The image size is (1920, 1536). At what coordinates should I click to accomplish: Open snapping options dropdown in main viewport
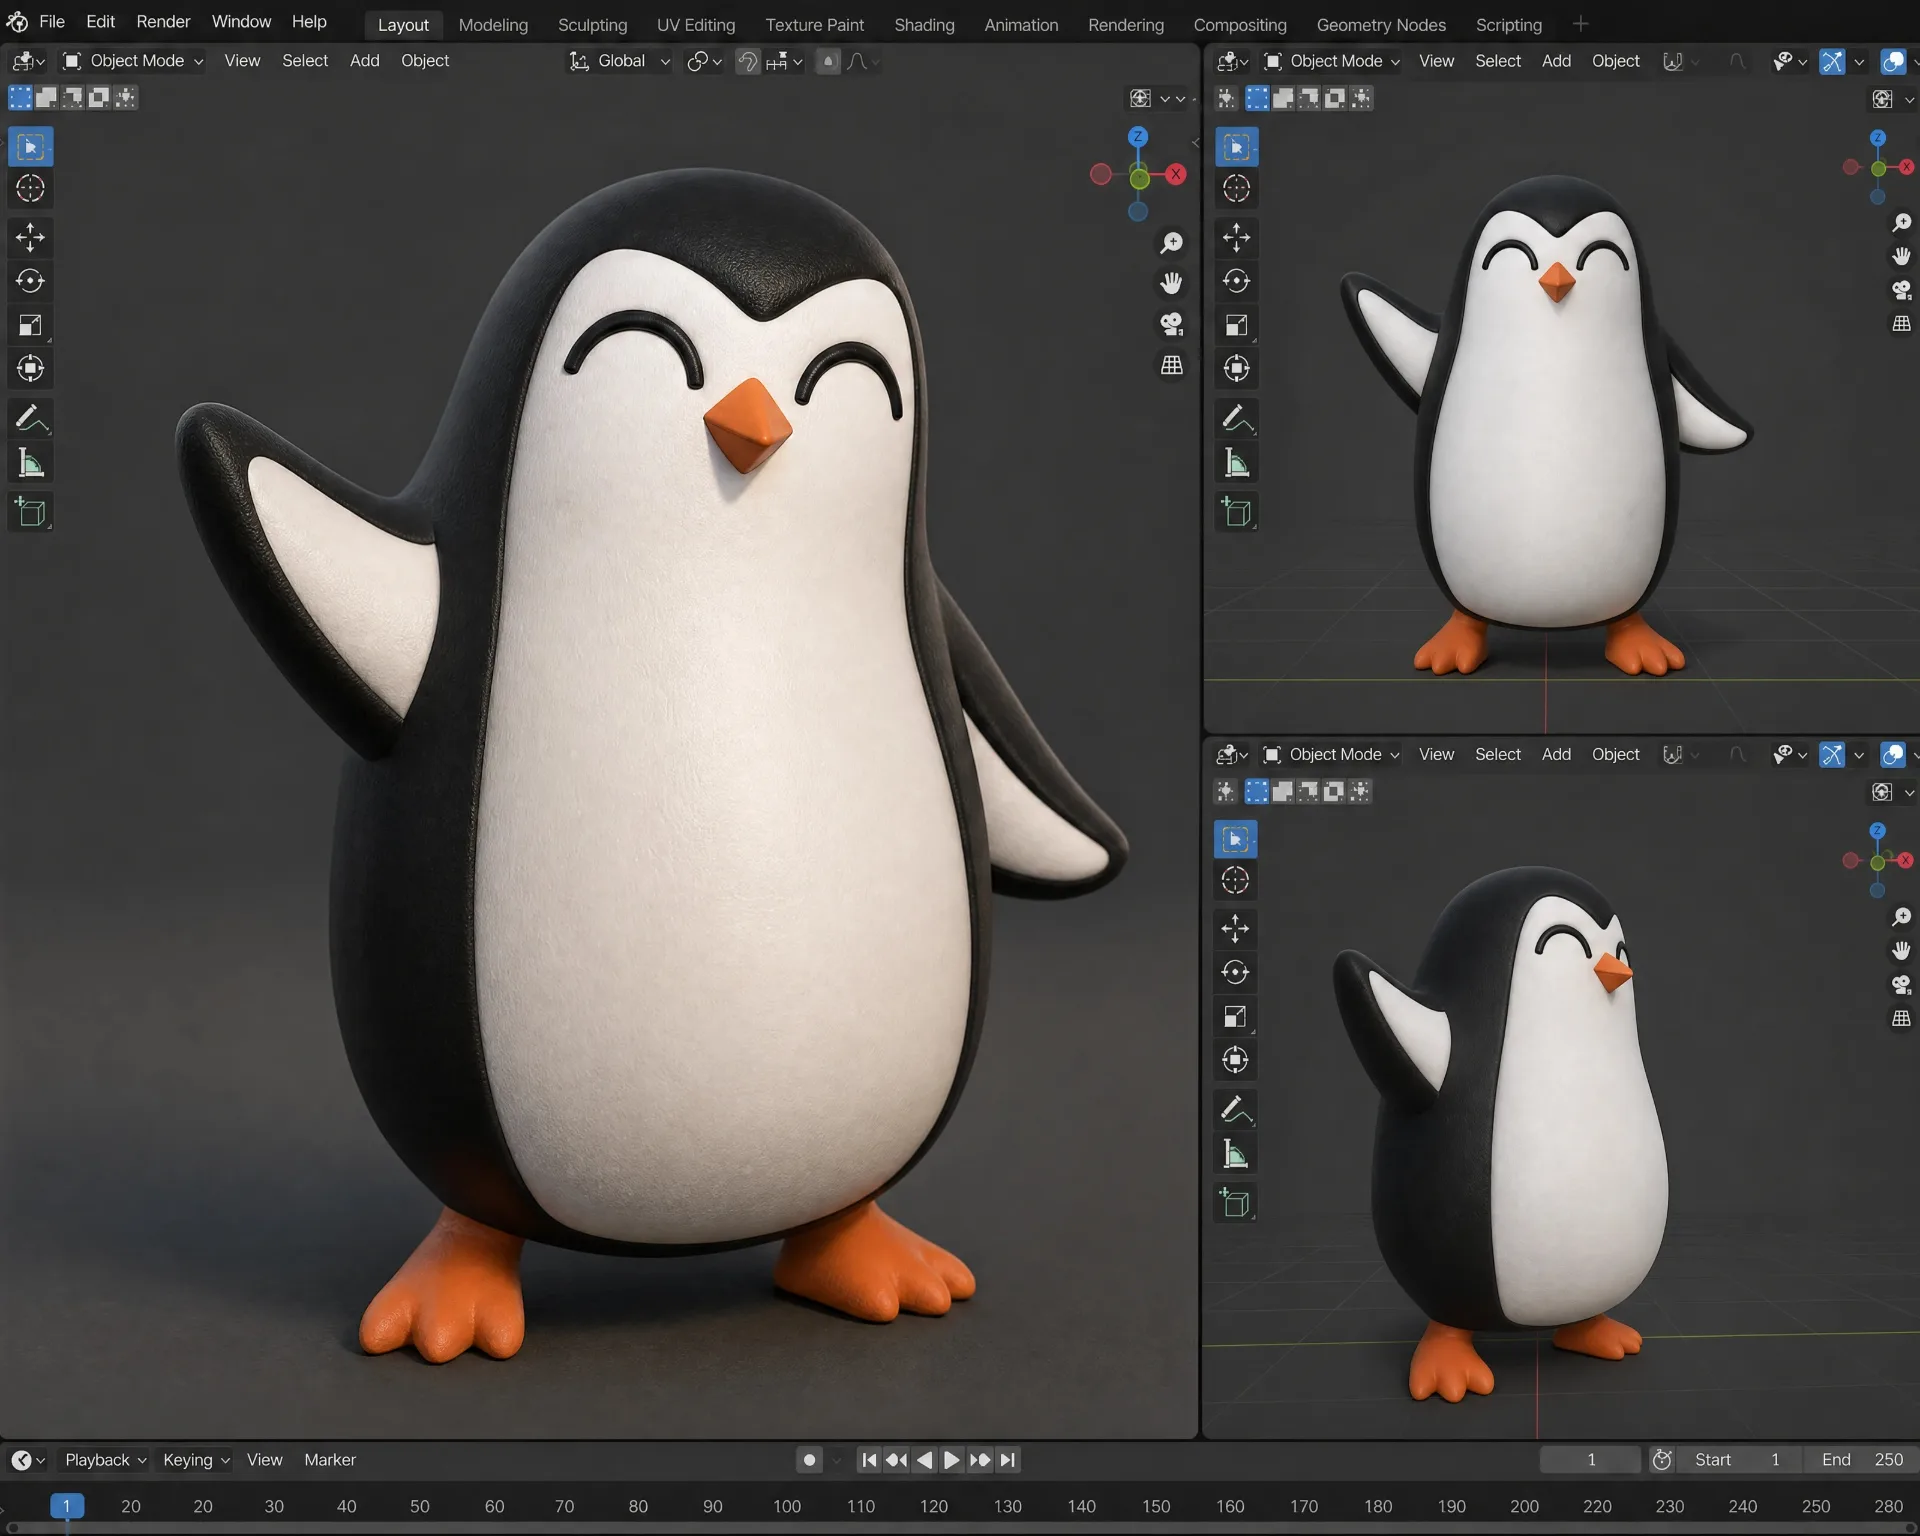[x=785, y=61]
